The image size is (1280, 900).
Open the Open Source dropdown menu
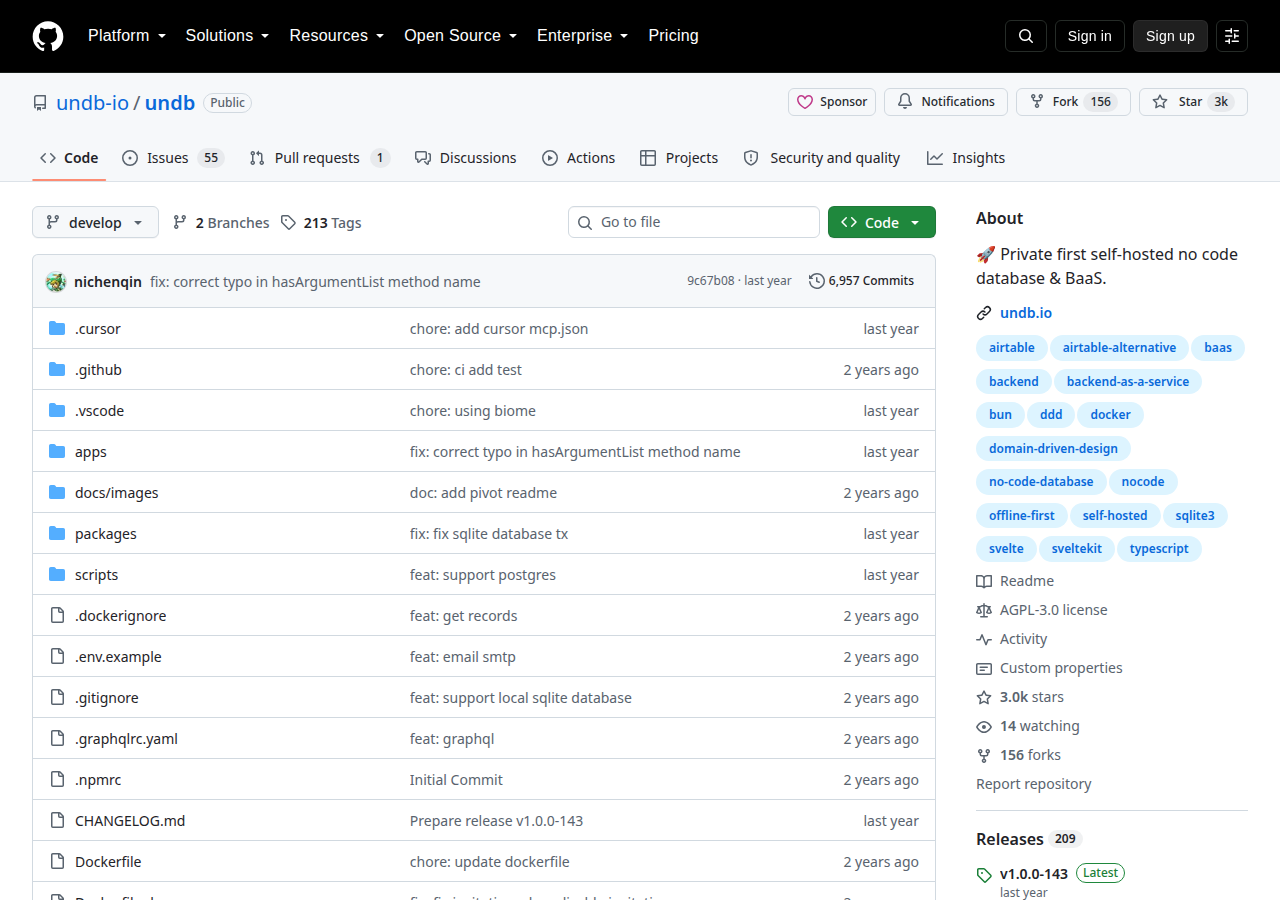click(x=460, y=36)
